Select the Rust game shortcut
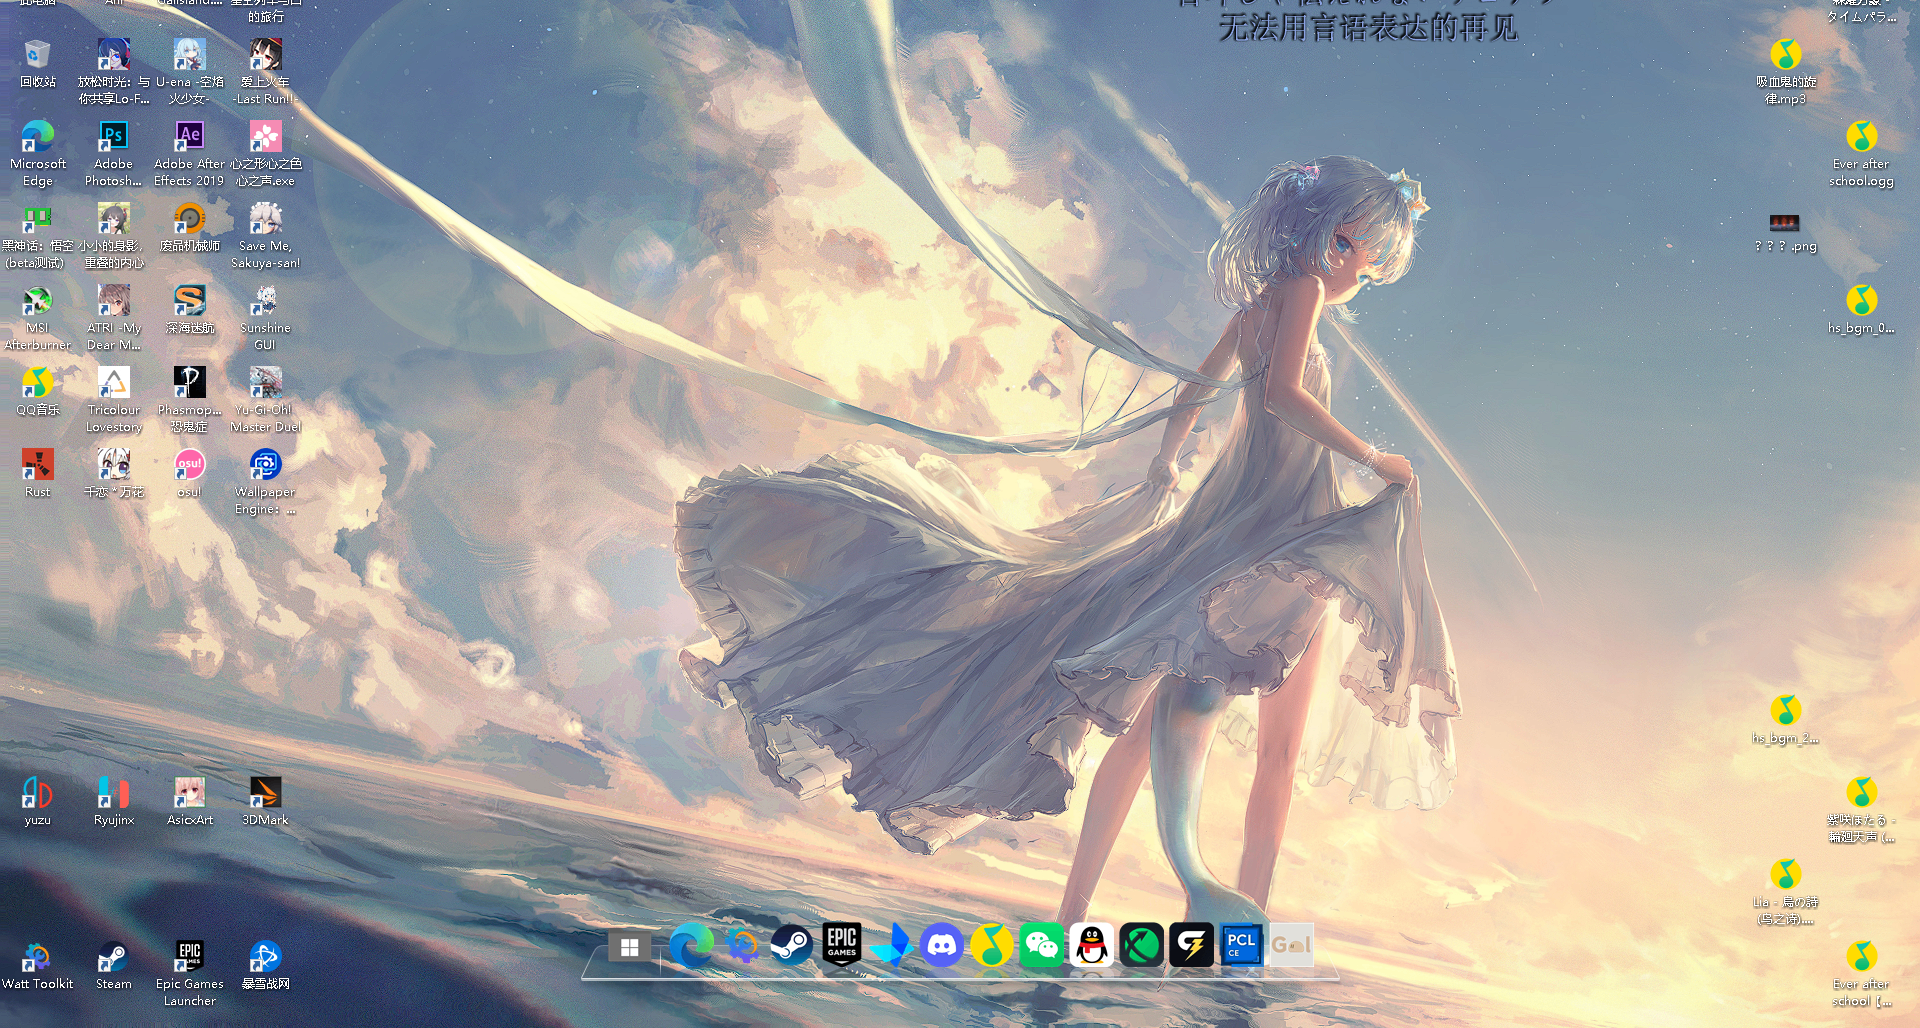 [37, 466]
